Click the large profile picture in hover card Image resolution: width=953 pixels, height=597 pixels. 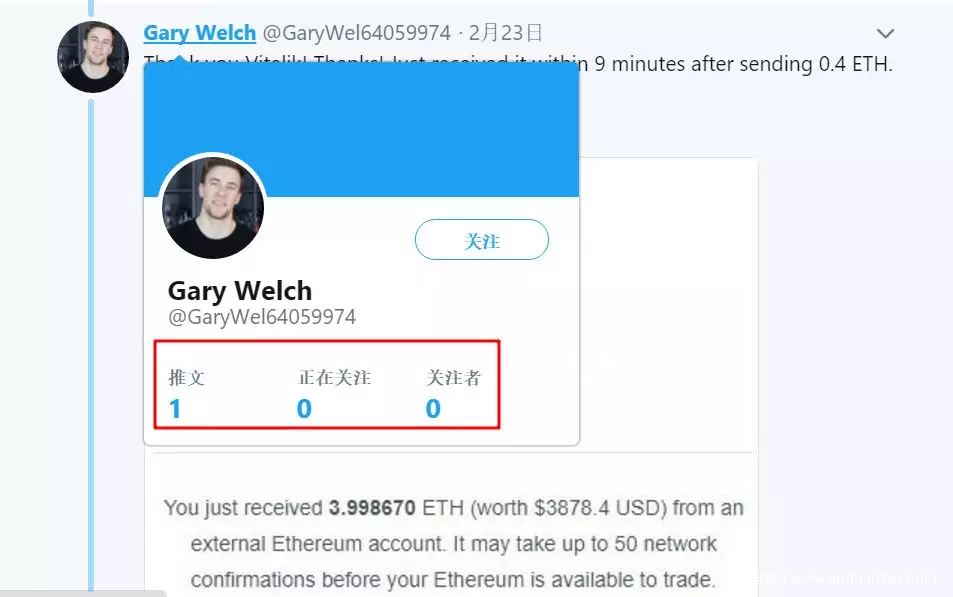tap(213, 207)
